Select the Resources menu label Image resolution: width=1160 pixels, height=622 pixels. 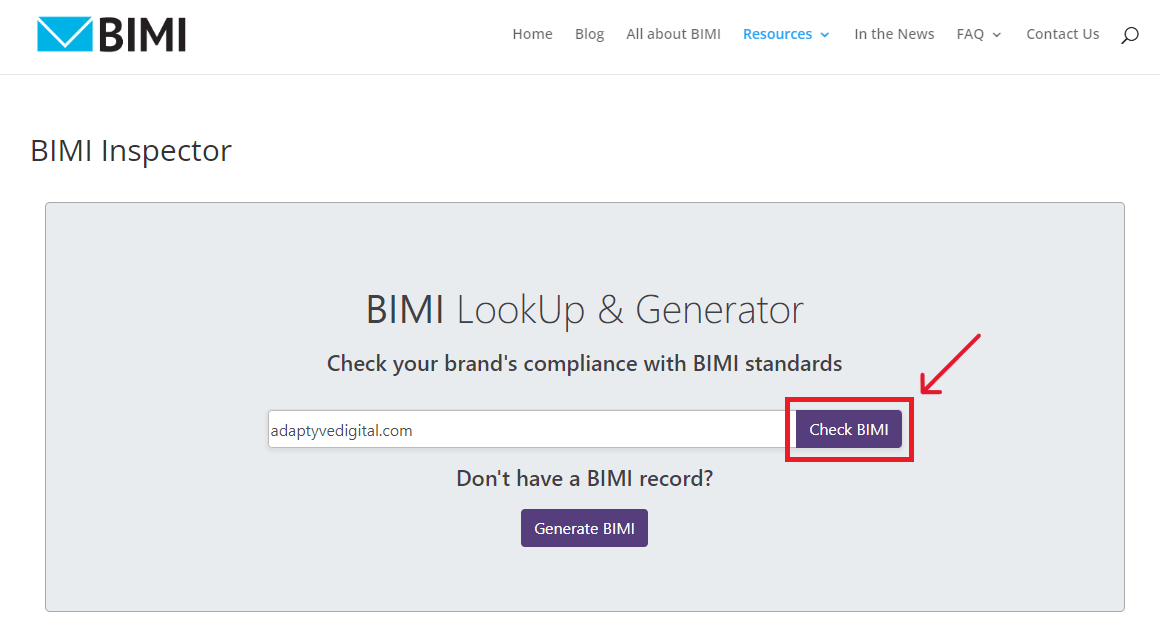click(777, 34)
